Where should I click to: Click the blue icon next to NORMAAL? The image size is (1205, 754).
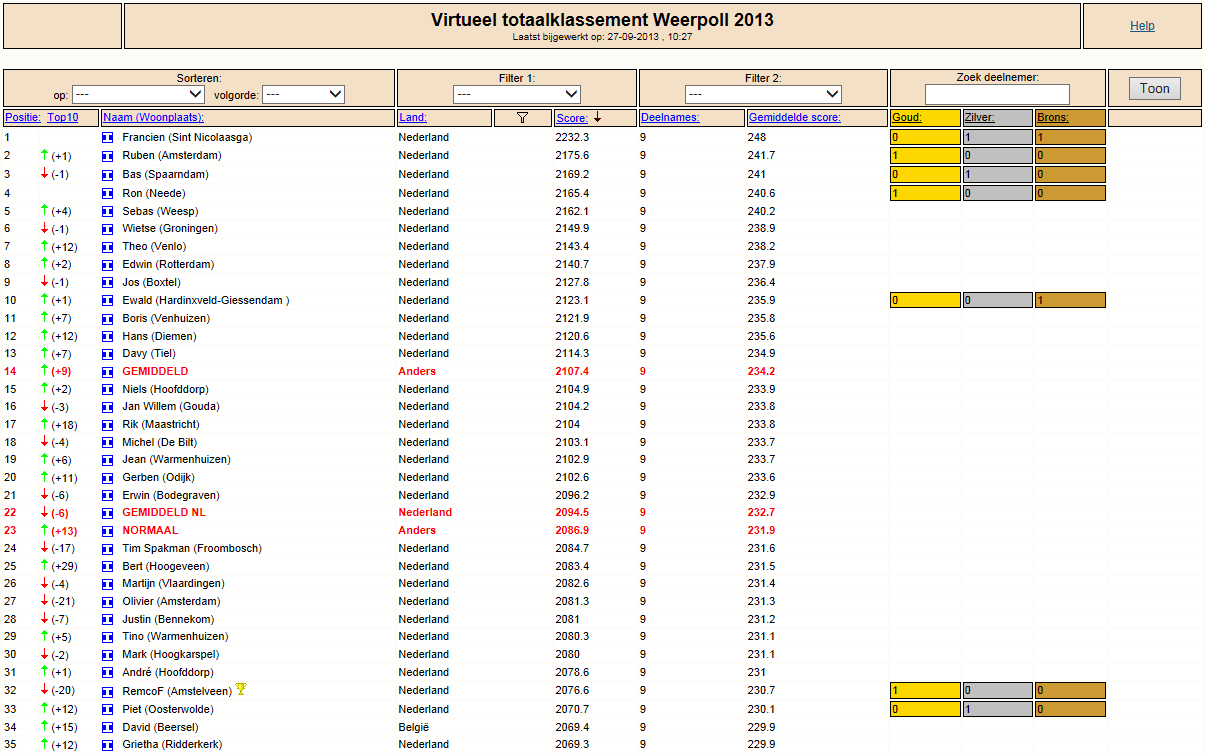tap(108, 530)
